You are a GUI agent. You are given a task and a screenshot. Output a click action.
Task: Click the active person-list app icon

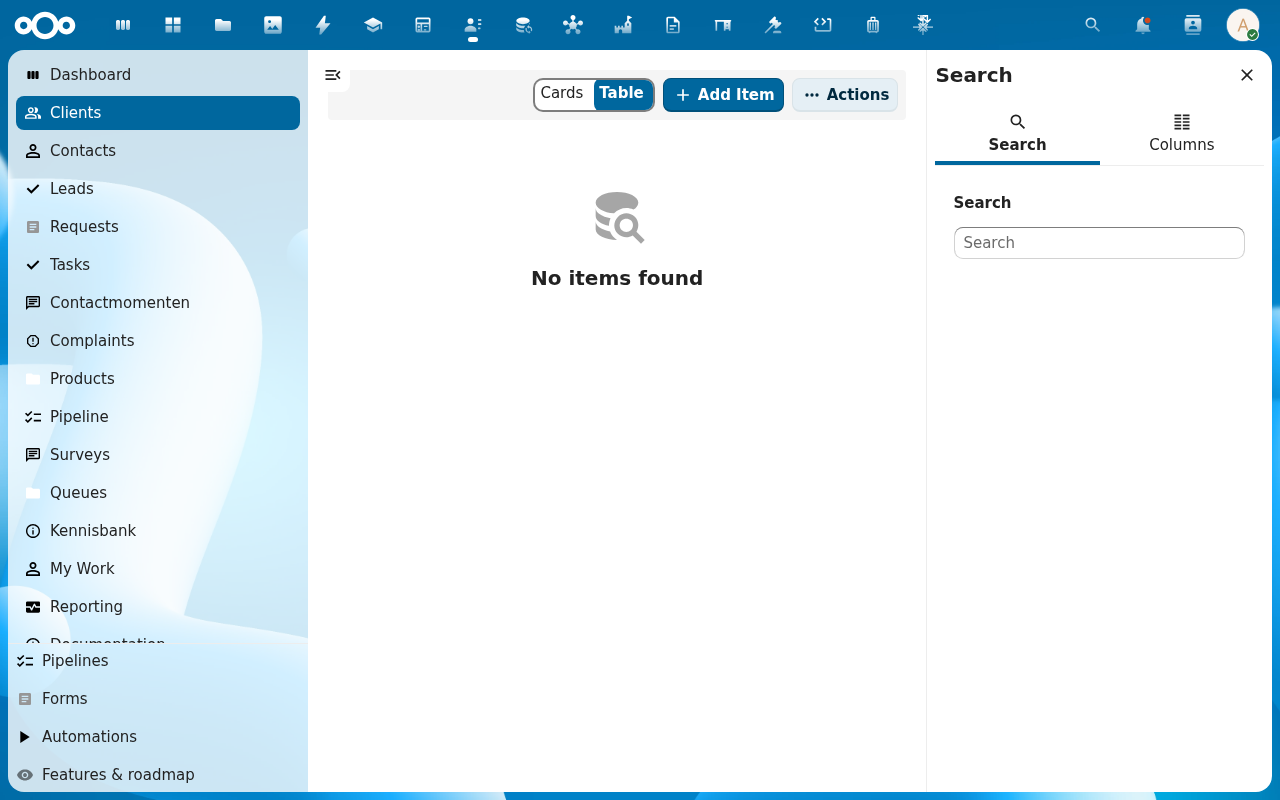(473, 25)
